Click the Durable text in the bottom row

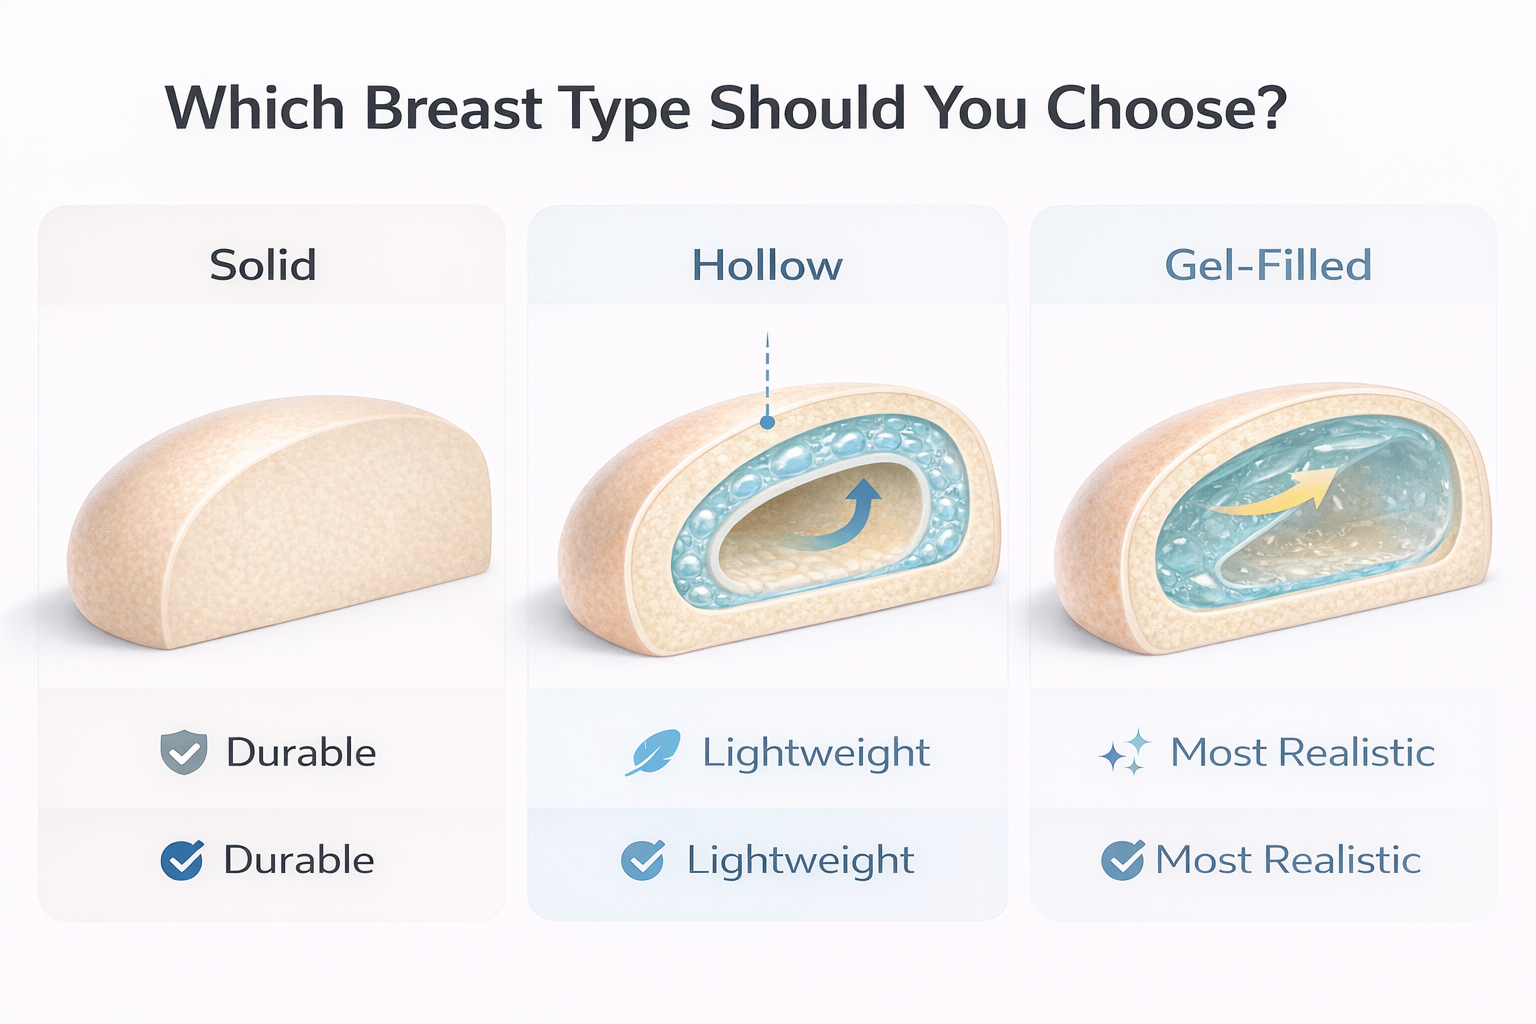click(299, 860)
